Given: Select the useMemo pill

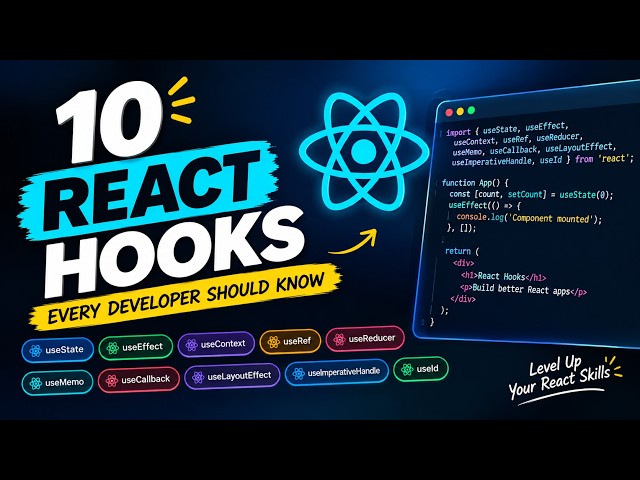Looking at the screenshot, I should 57,383.
